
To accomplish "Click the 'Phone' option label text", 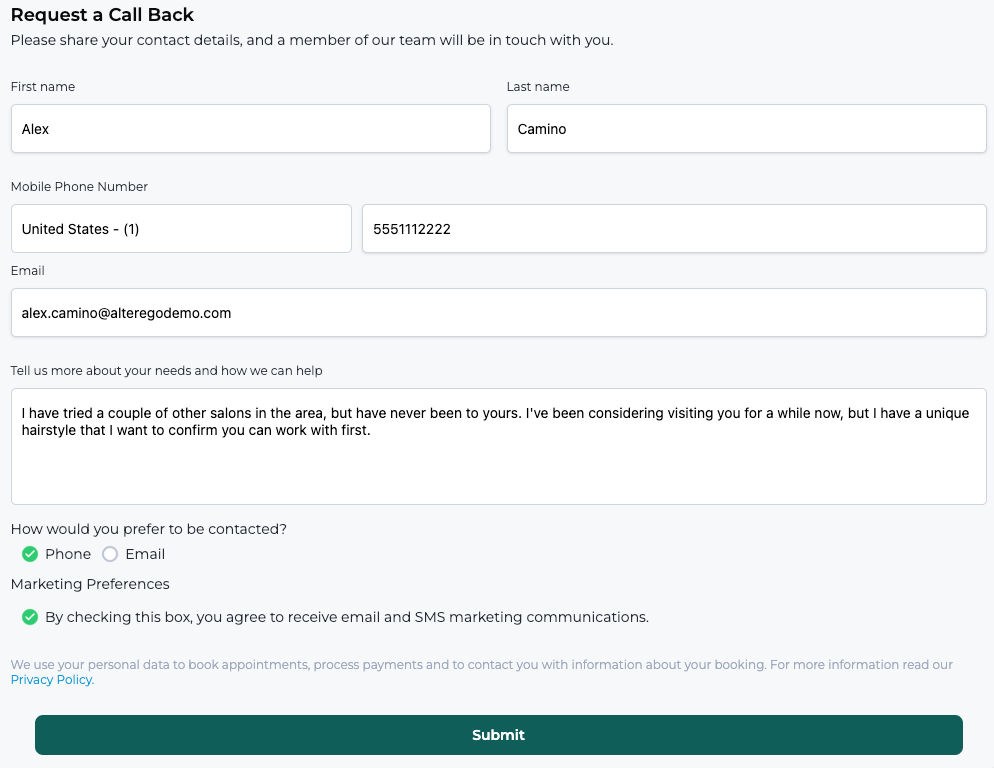I will click(68, 554).
